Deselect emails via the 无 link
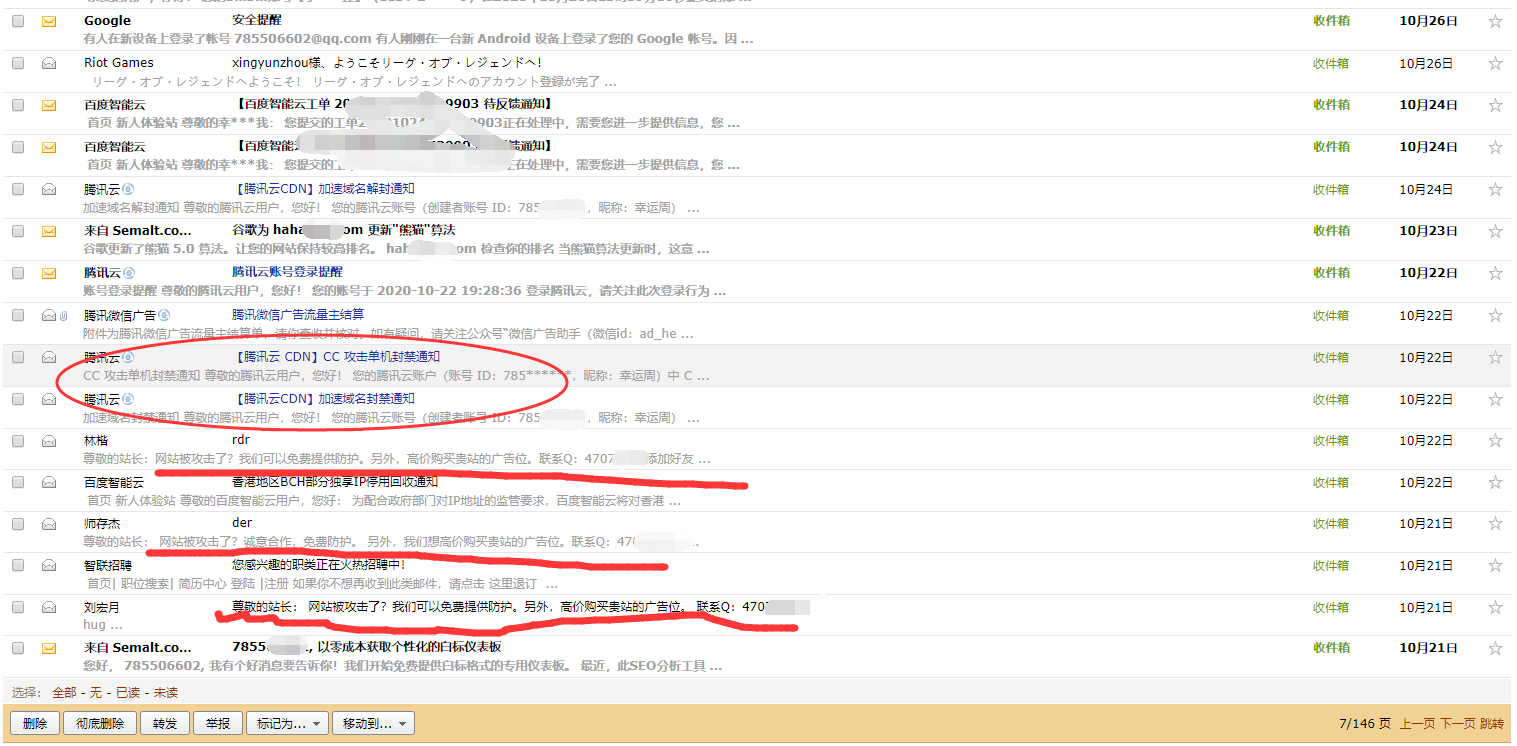Viewport: 1517px width, 746px height. click(x=96, y=692)
